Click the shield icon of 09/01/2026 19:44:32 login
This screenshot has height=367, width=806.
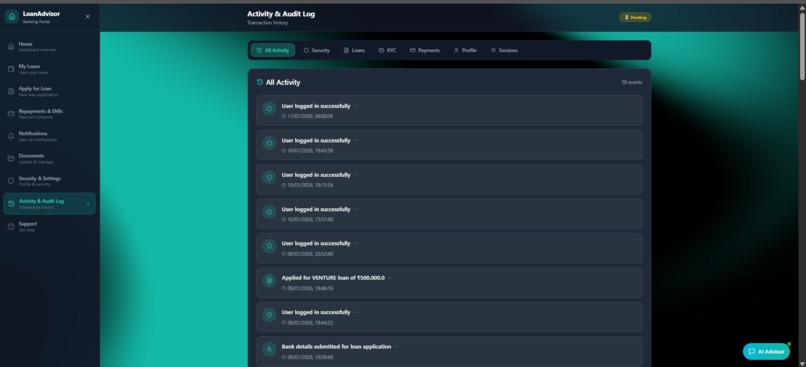(x=269, y=315)
